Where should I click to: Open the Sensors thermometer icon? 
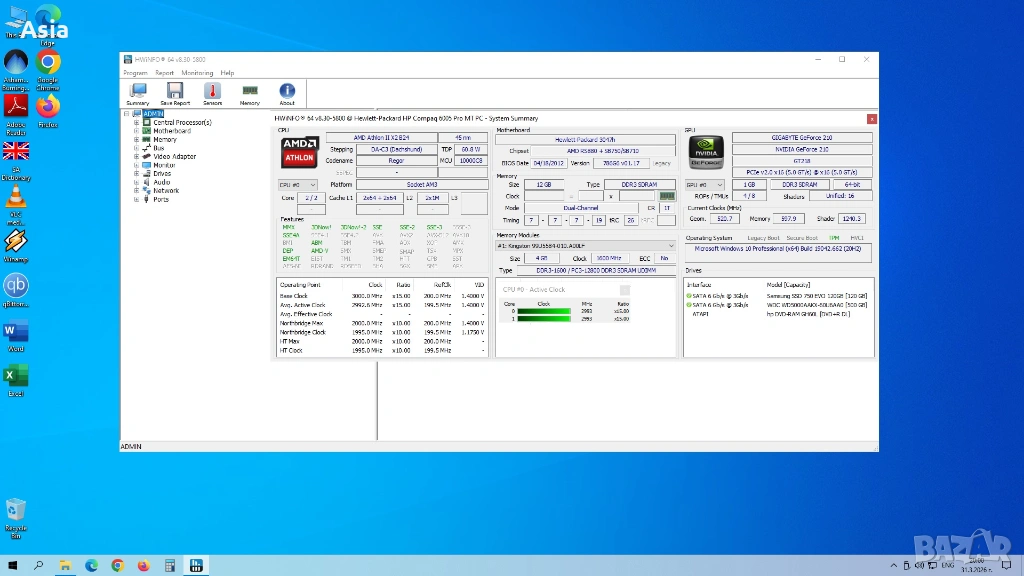tap(212, 93)
